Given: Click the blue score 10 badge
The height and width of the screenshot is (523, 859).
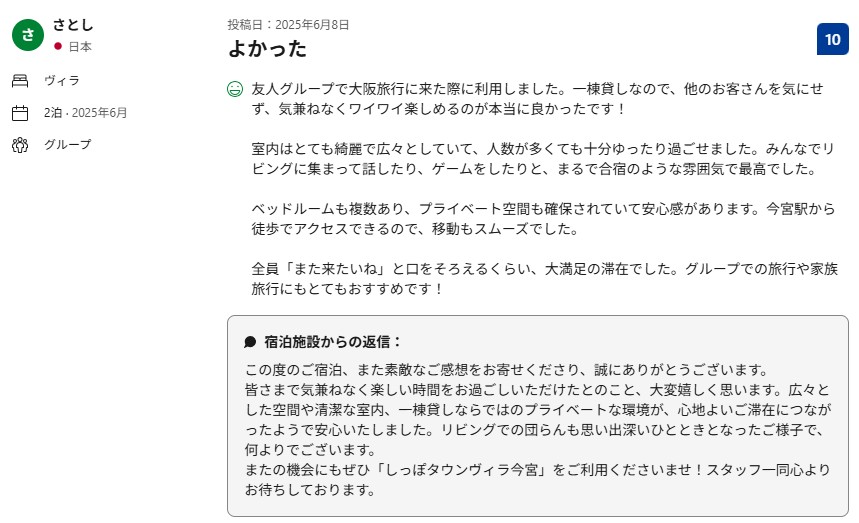Looking at the screenshot, I should click(x=832, y=39).
